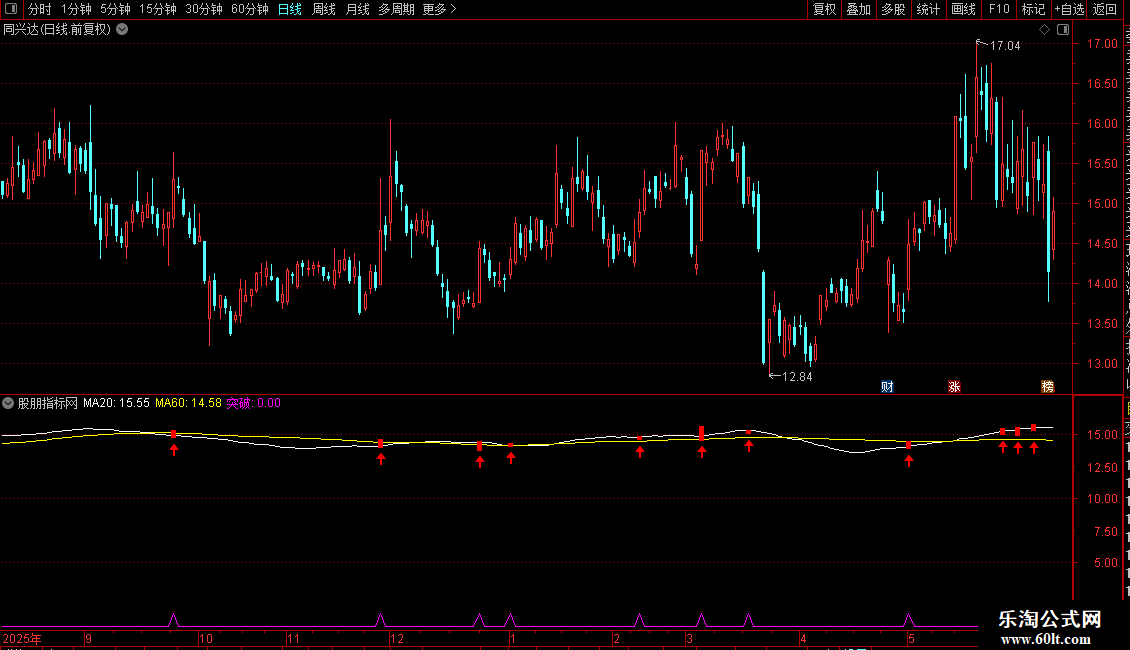Click the 突破: 0.00 value label

[x=254, y=403]
